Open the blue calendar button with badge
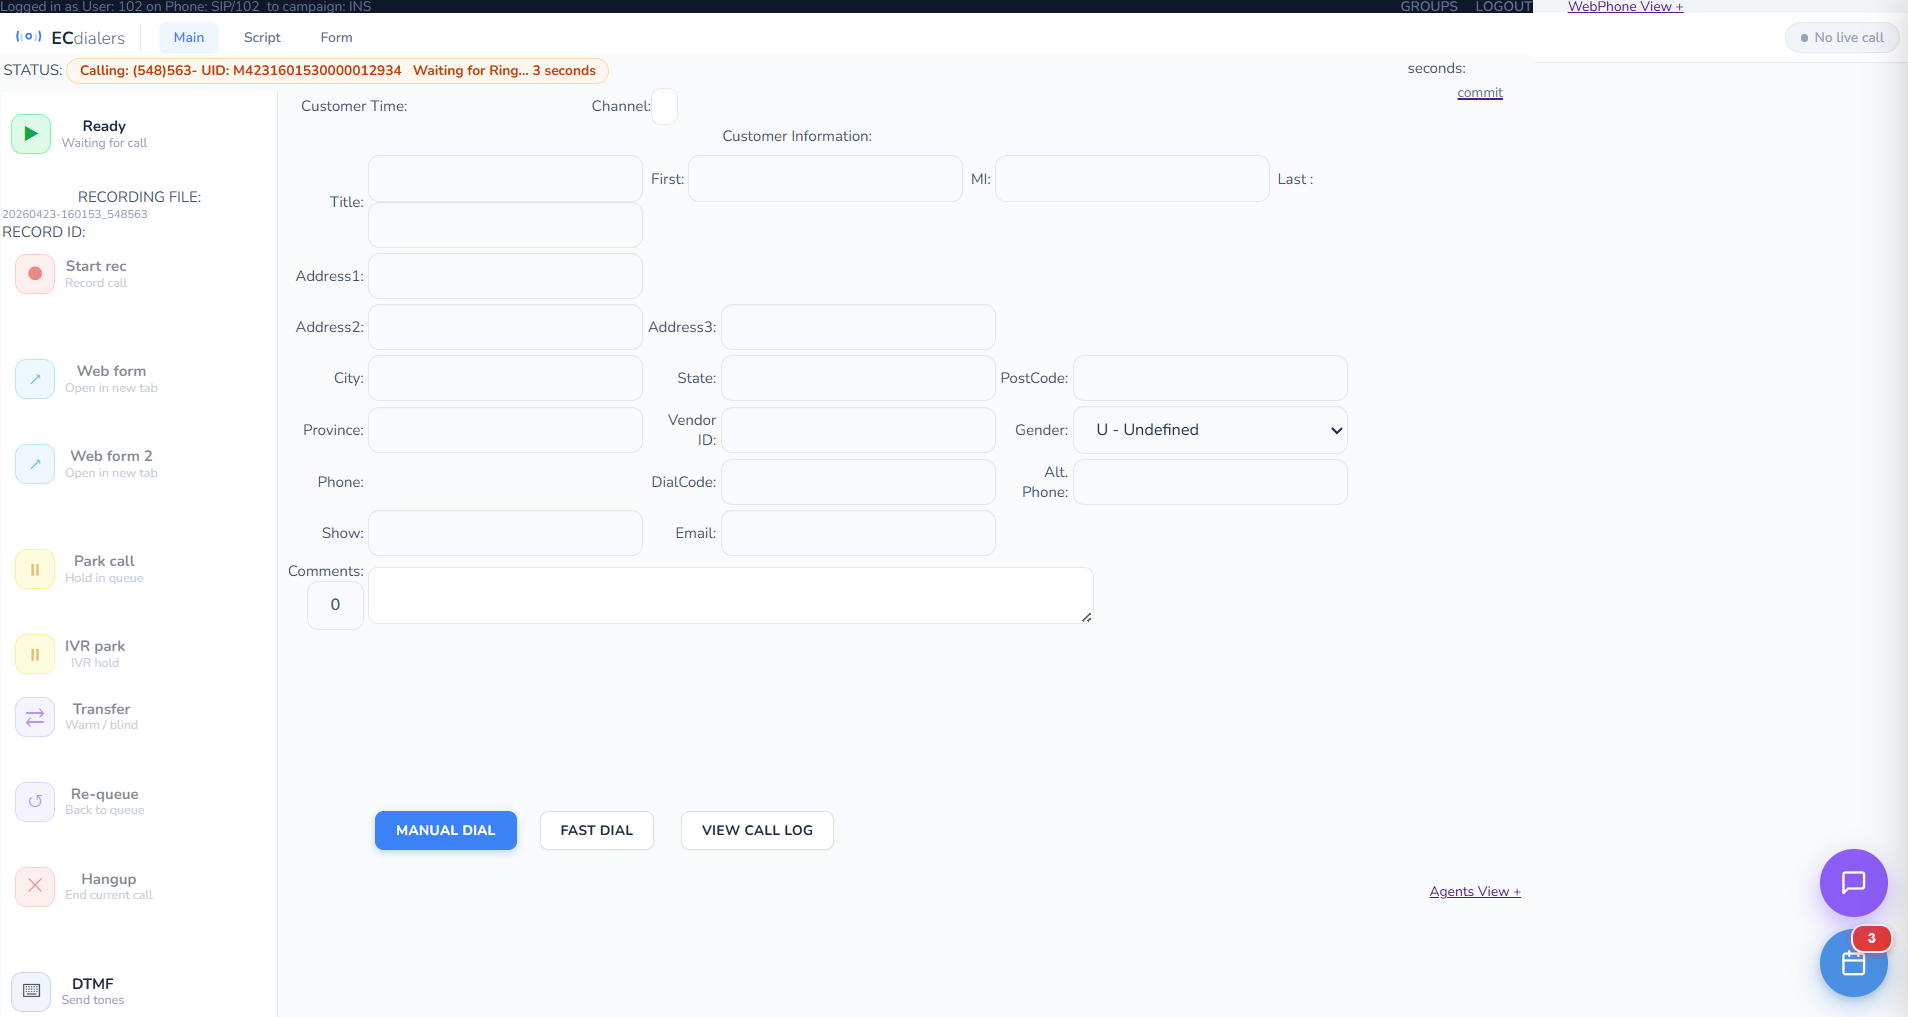The width and height of the screenshot is (1908, 1017). click(1853, 963)
